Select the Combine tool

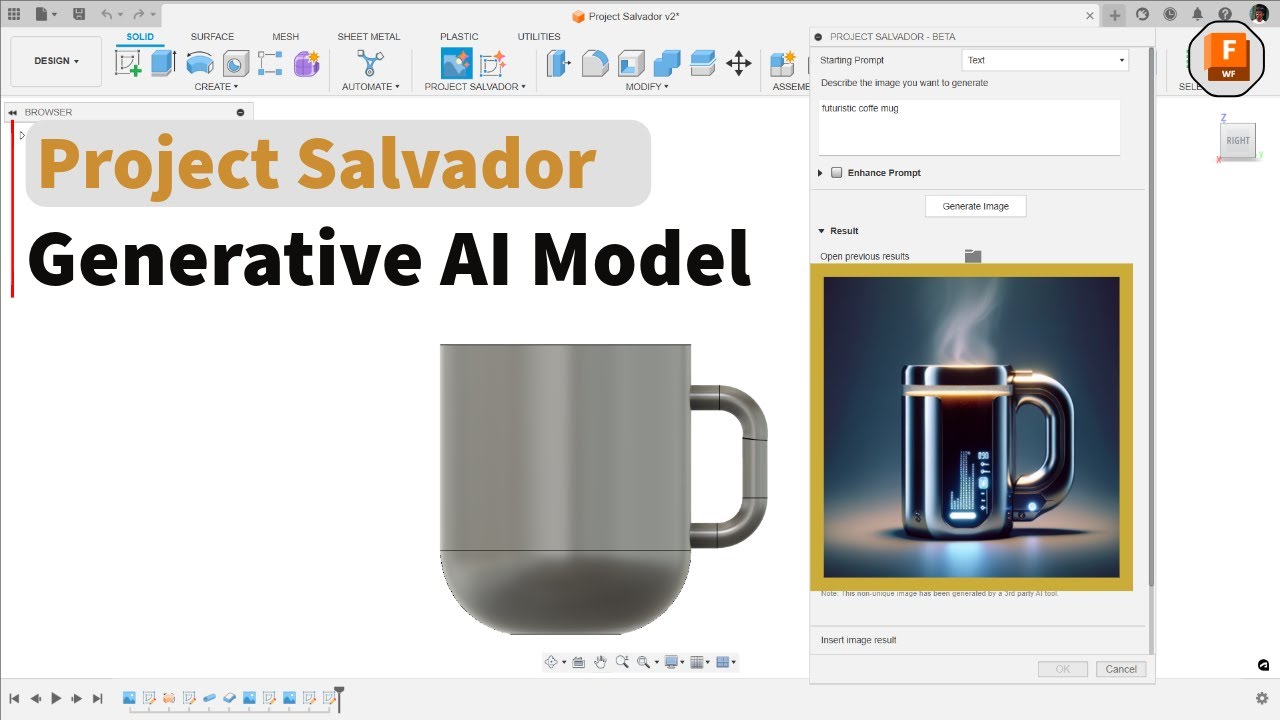click(667, 63)
